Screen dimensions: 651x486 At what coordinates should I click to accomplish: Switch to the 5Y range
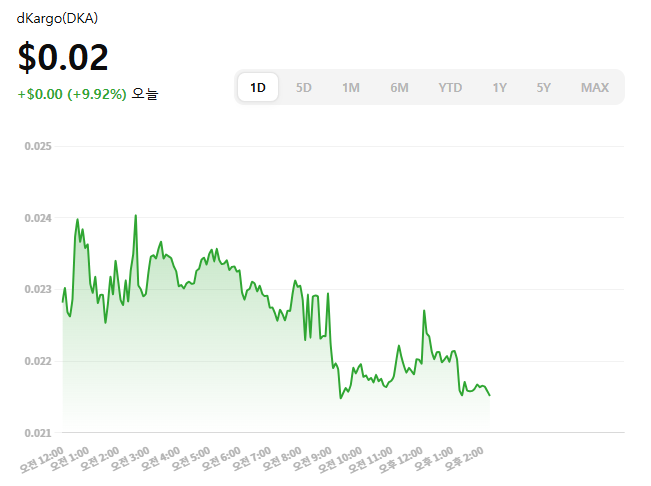click(x=543, y=88)
